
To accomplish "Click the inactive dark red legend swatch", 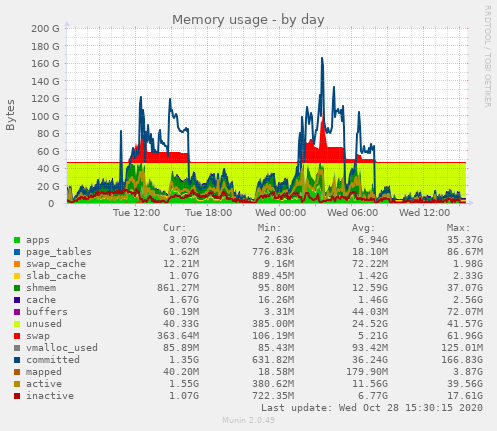I will point(17,396).
